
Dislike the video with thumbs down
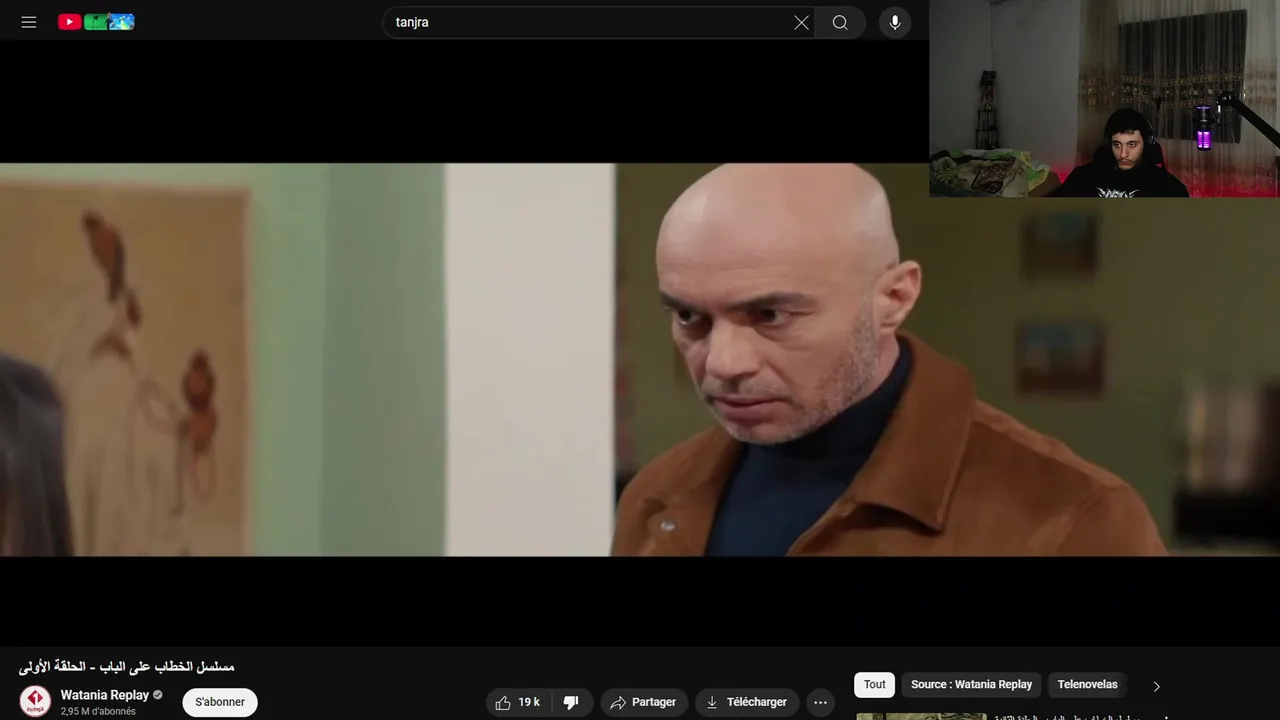coord(571,702)
